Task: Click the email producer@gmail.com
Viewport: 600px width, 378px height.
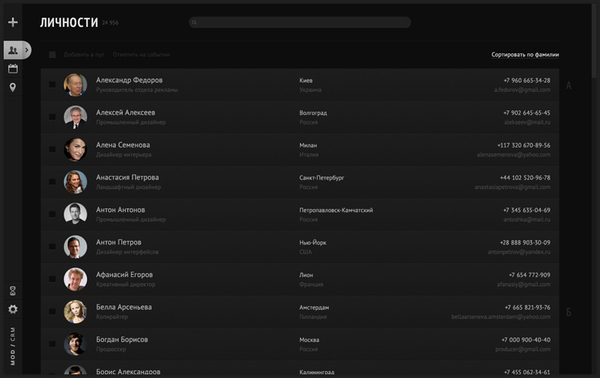Action: tap(523, 349)
